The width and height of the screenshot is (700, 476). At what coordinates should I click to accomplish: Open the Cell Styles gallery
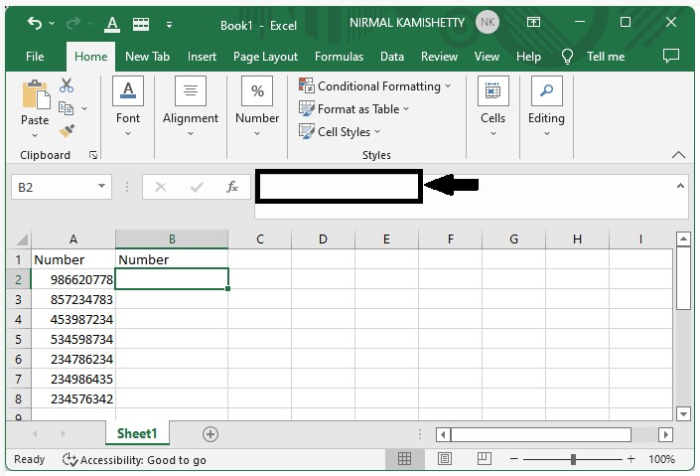point(339,132)
